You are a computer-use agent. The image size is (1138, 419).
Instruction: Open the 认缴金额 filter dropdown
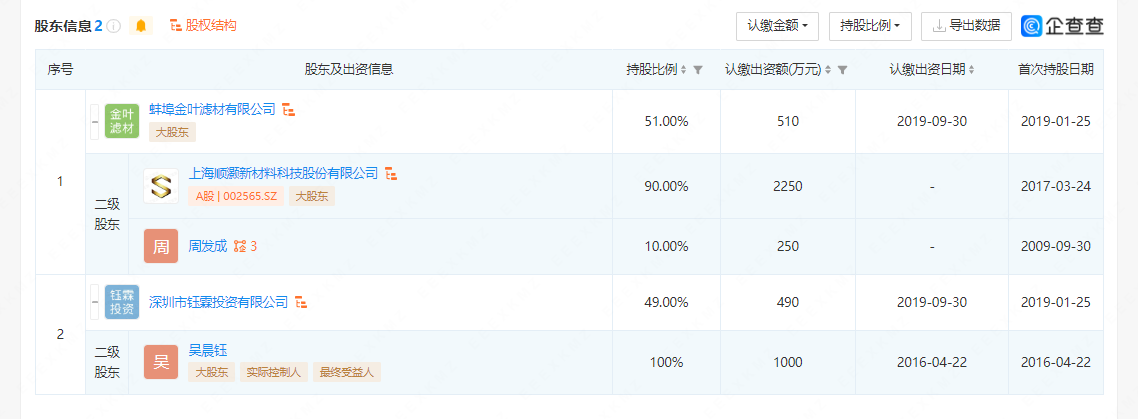[777, 26]
